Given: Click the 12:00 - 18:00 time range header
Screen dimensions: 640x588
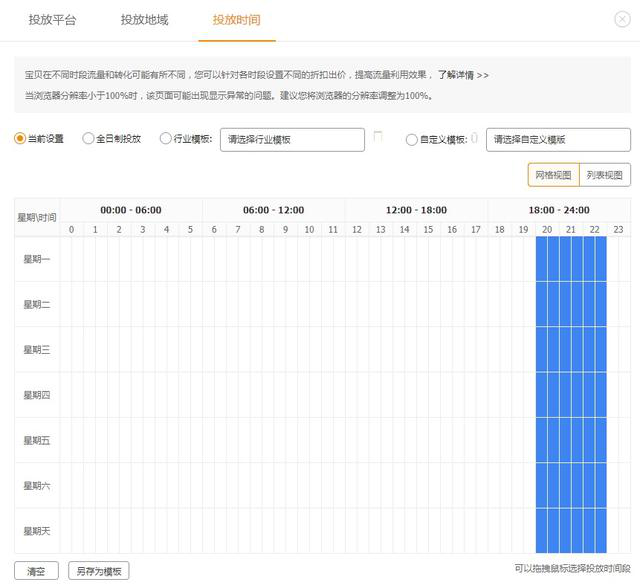Looking at the screenshot, I should point(416,210).
